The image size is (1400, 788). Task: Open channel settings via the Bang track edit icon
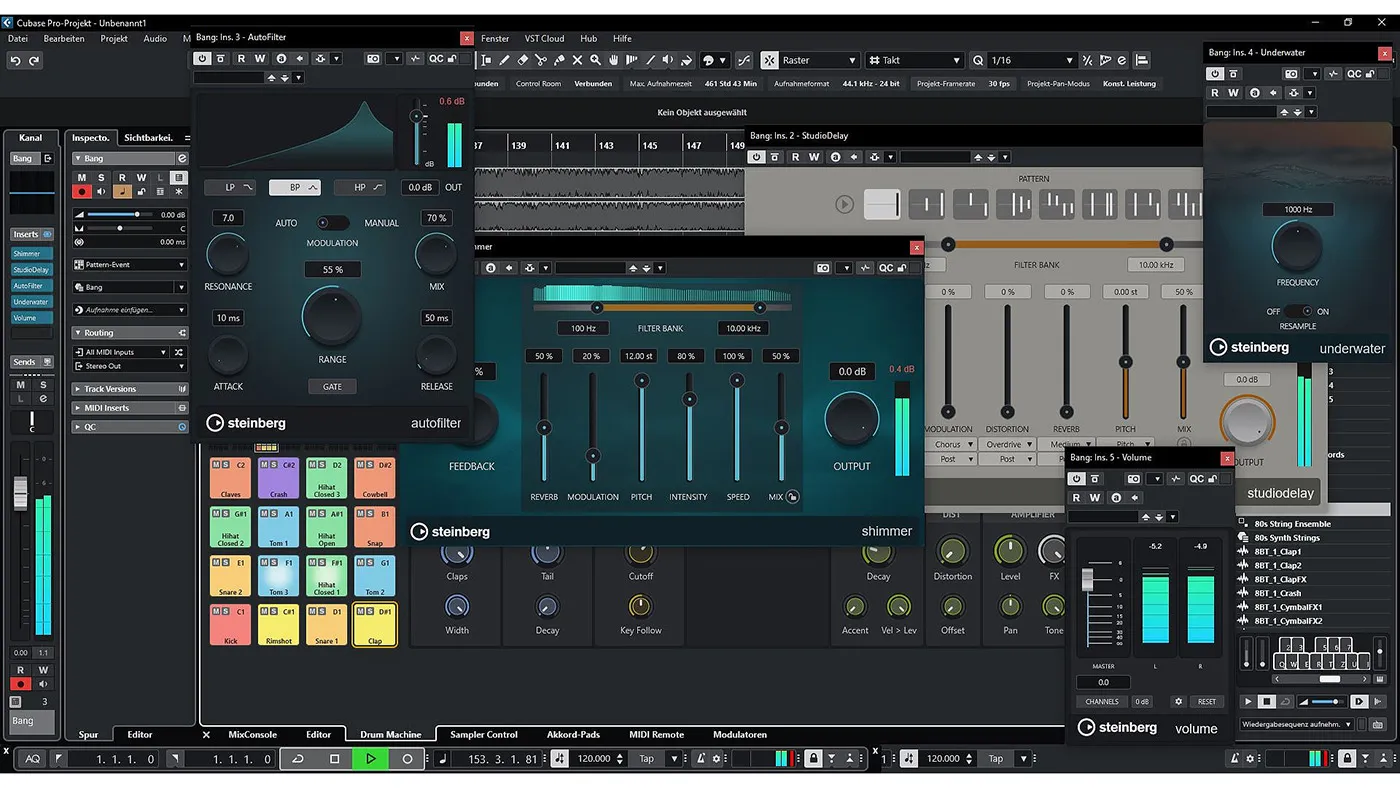(x=183, y=158)
